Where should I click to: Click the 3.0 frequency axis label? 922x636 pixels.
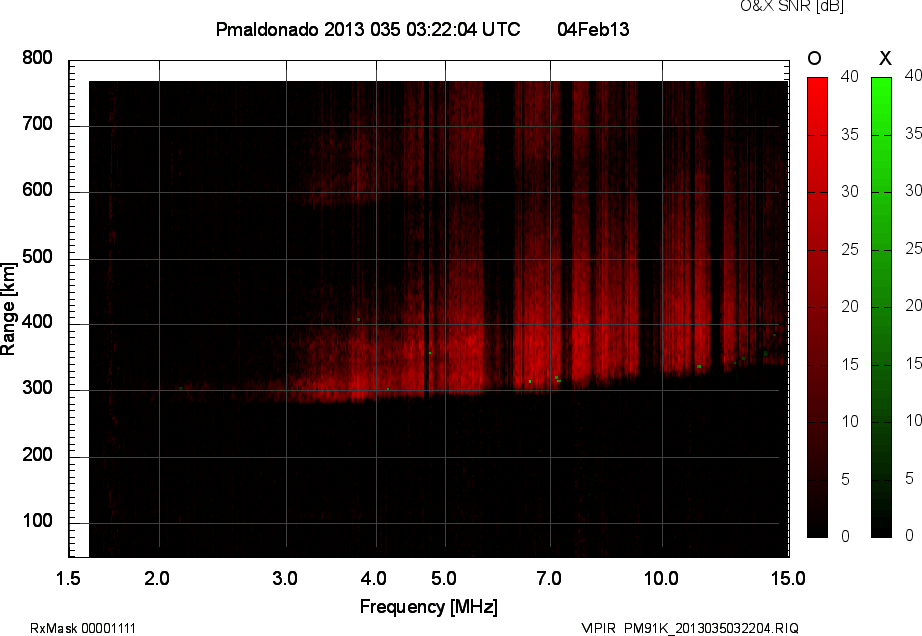coord(285,578)
